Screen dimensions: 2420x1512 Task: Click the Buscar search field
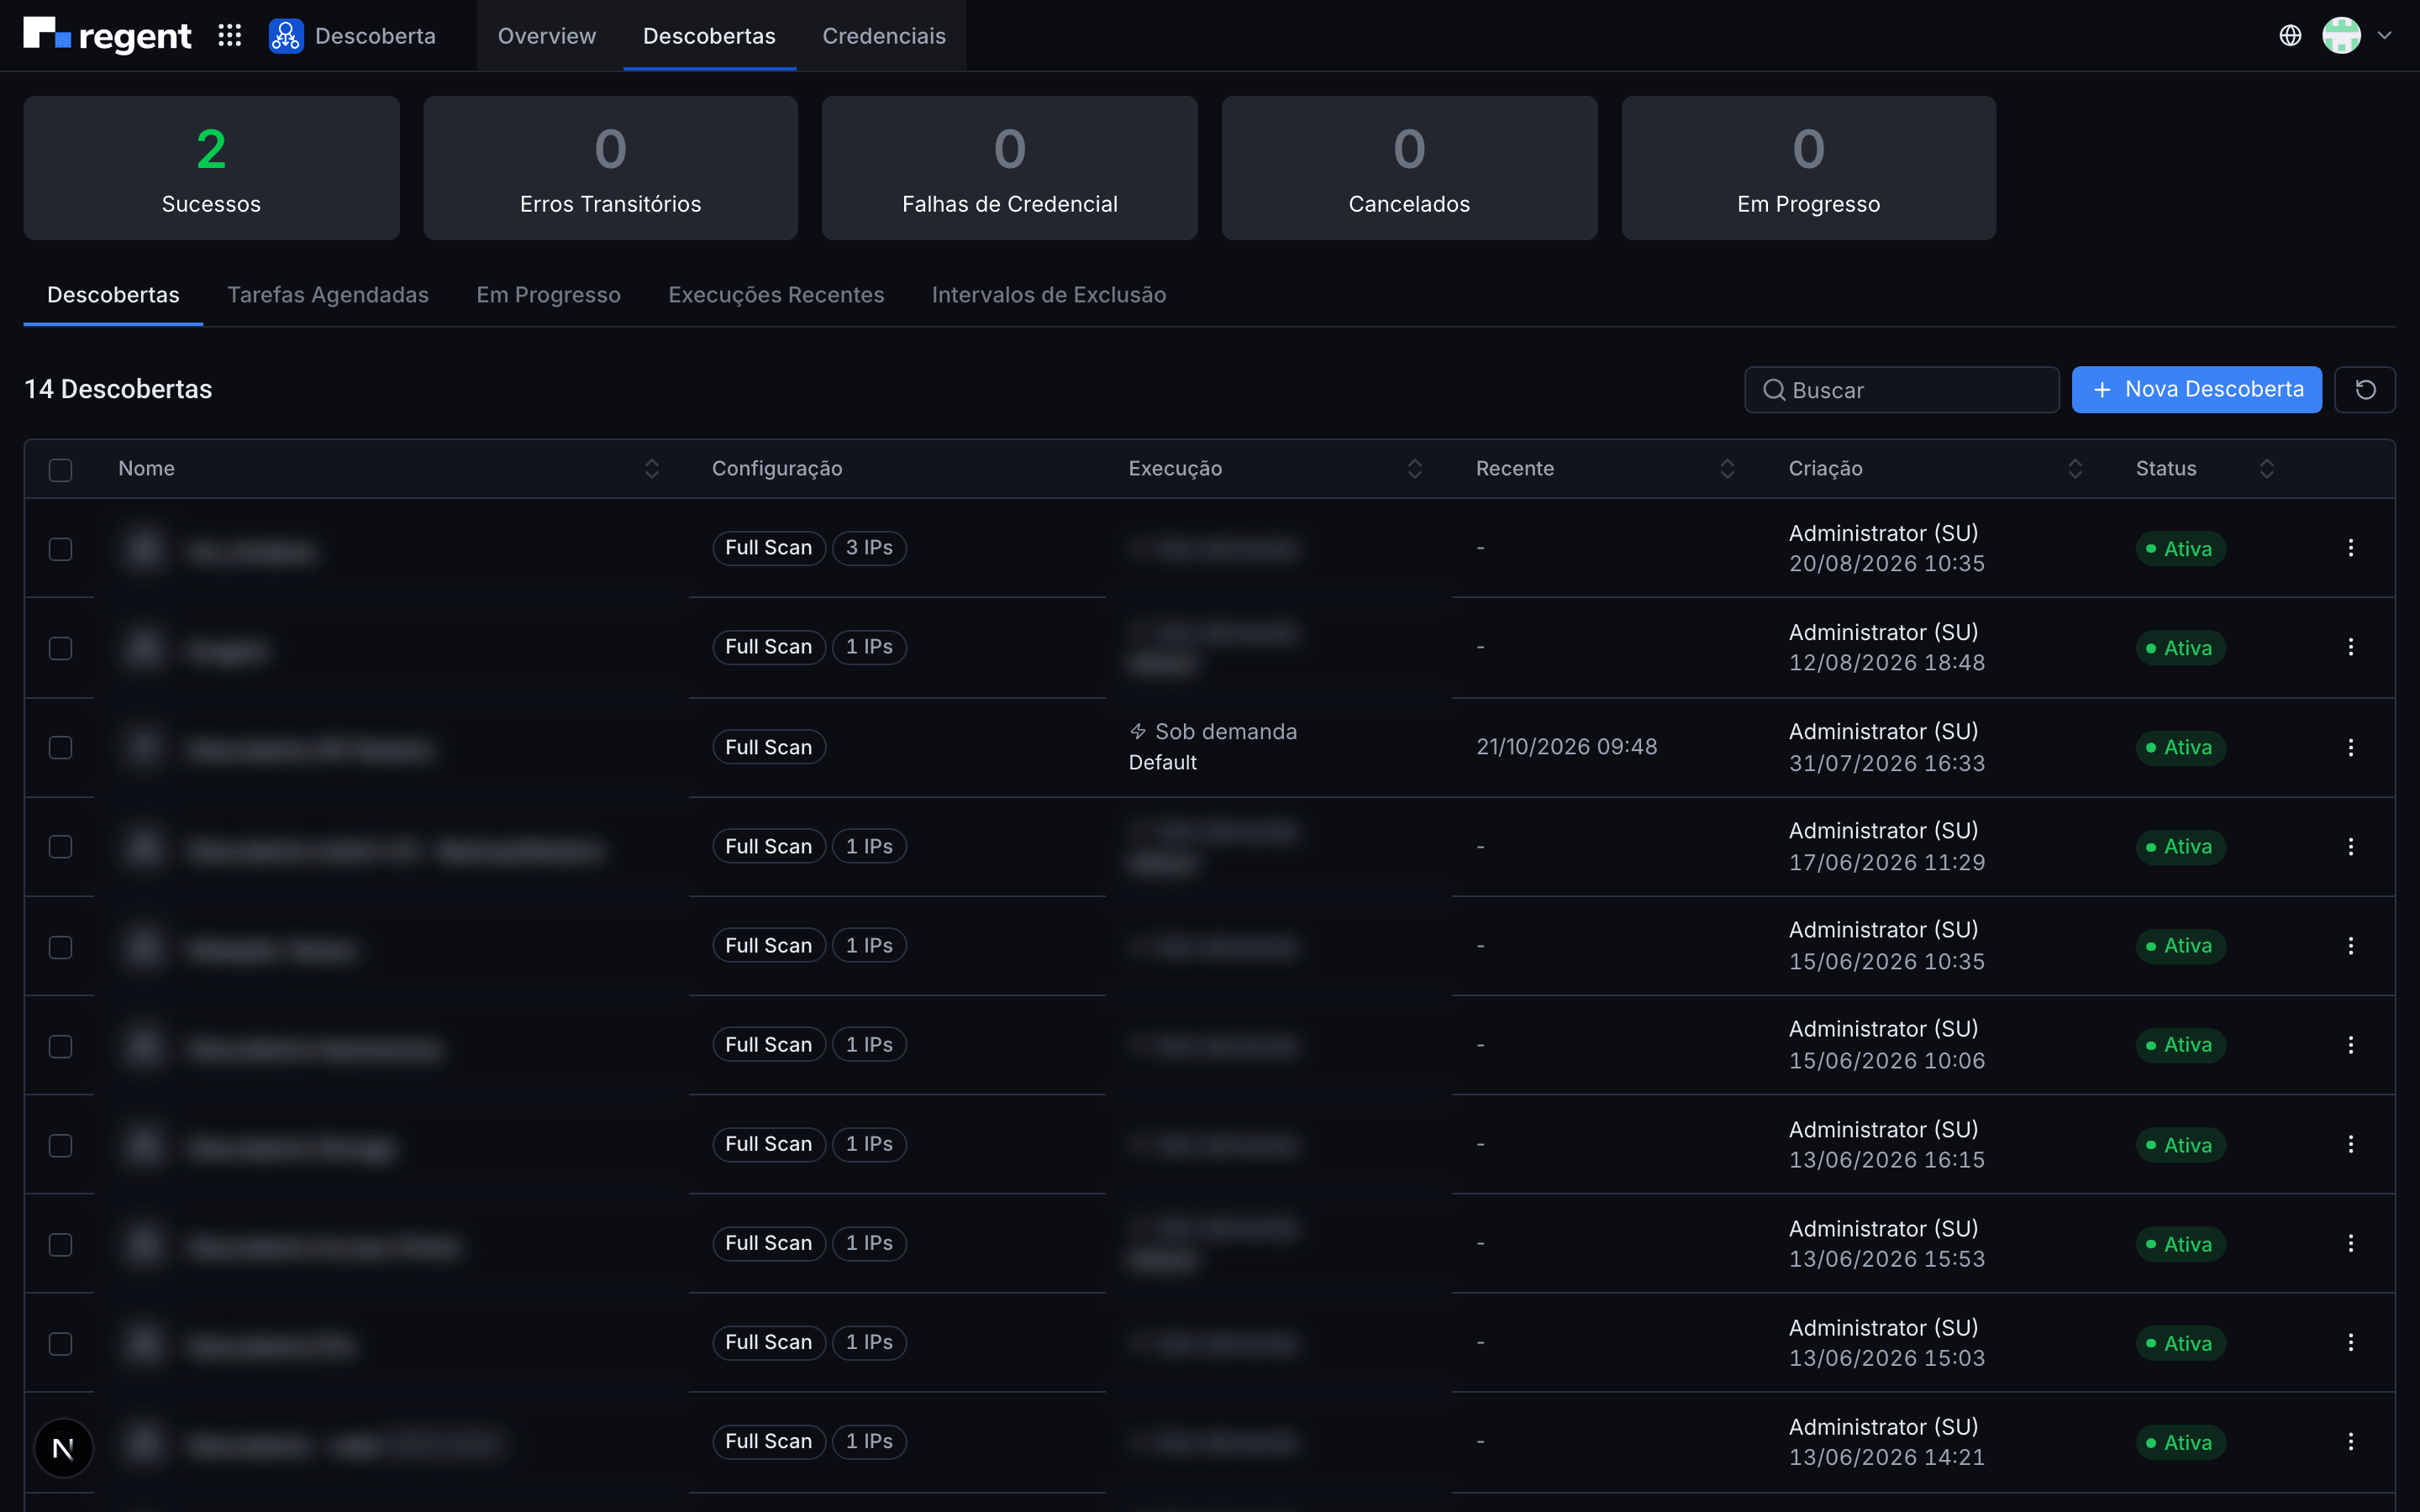(1902, 389)
